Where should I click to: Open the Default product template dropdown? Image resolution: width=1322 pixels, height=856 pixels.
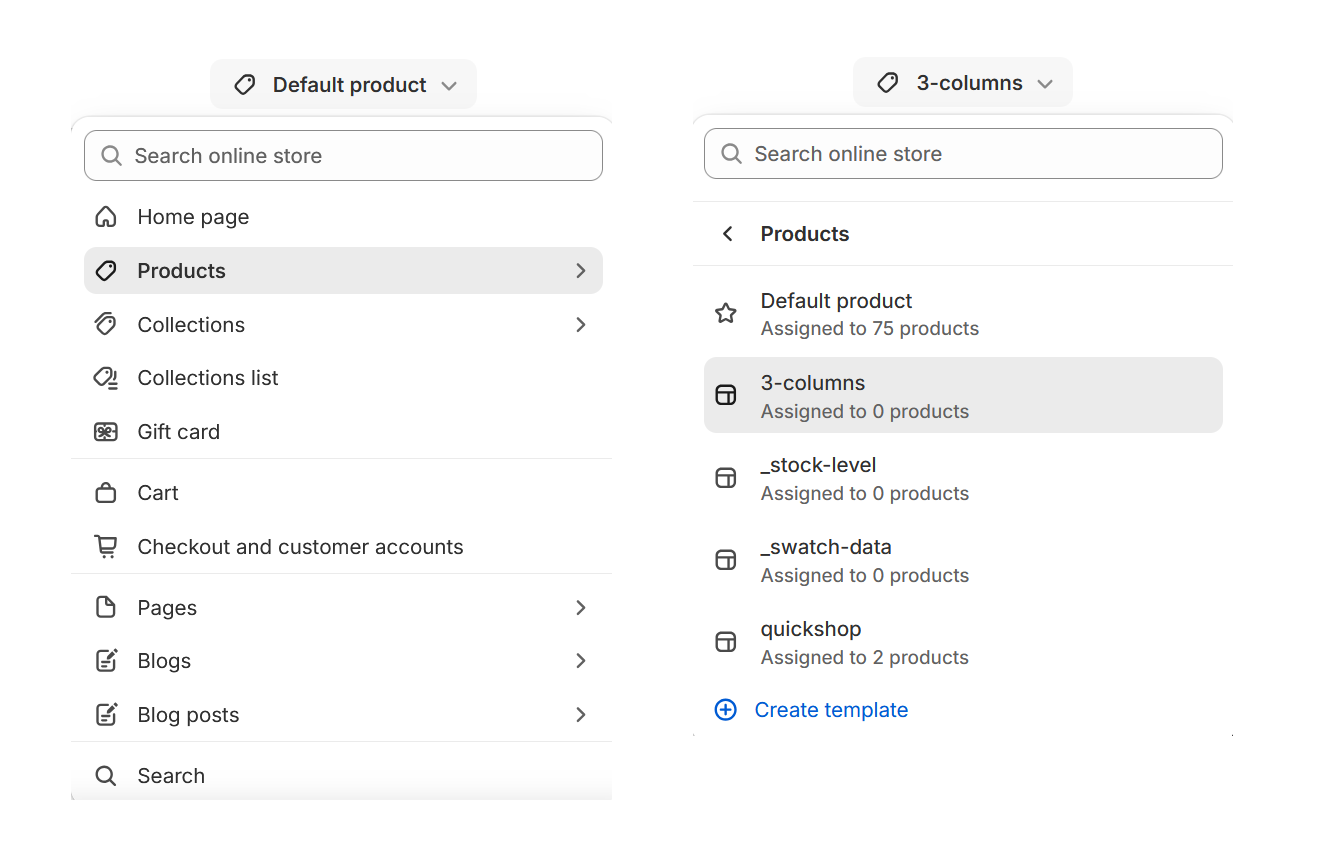click(x=343, y=84)
